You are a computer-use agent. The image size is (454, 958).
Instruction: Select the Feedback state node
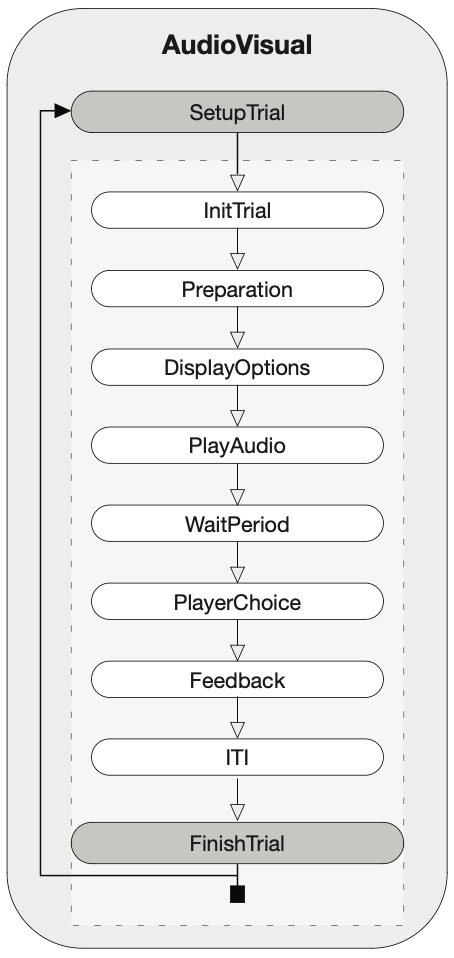point(237,679)
